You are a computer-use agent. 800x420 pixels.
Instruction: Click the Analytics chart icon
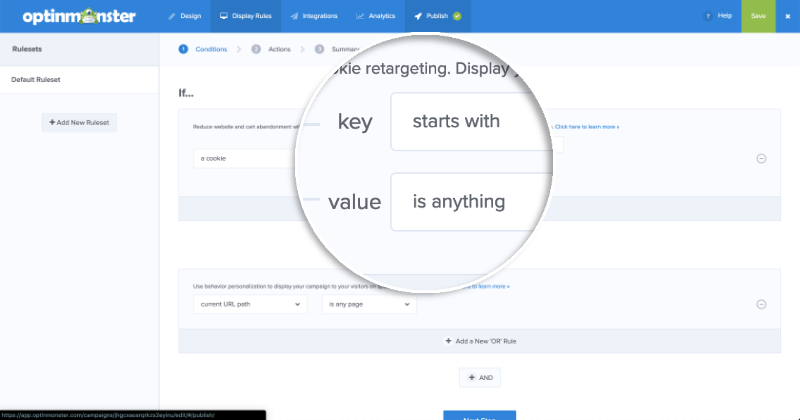[x=360, y=16]
